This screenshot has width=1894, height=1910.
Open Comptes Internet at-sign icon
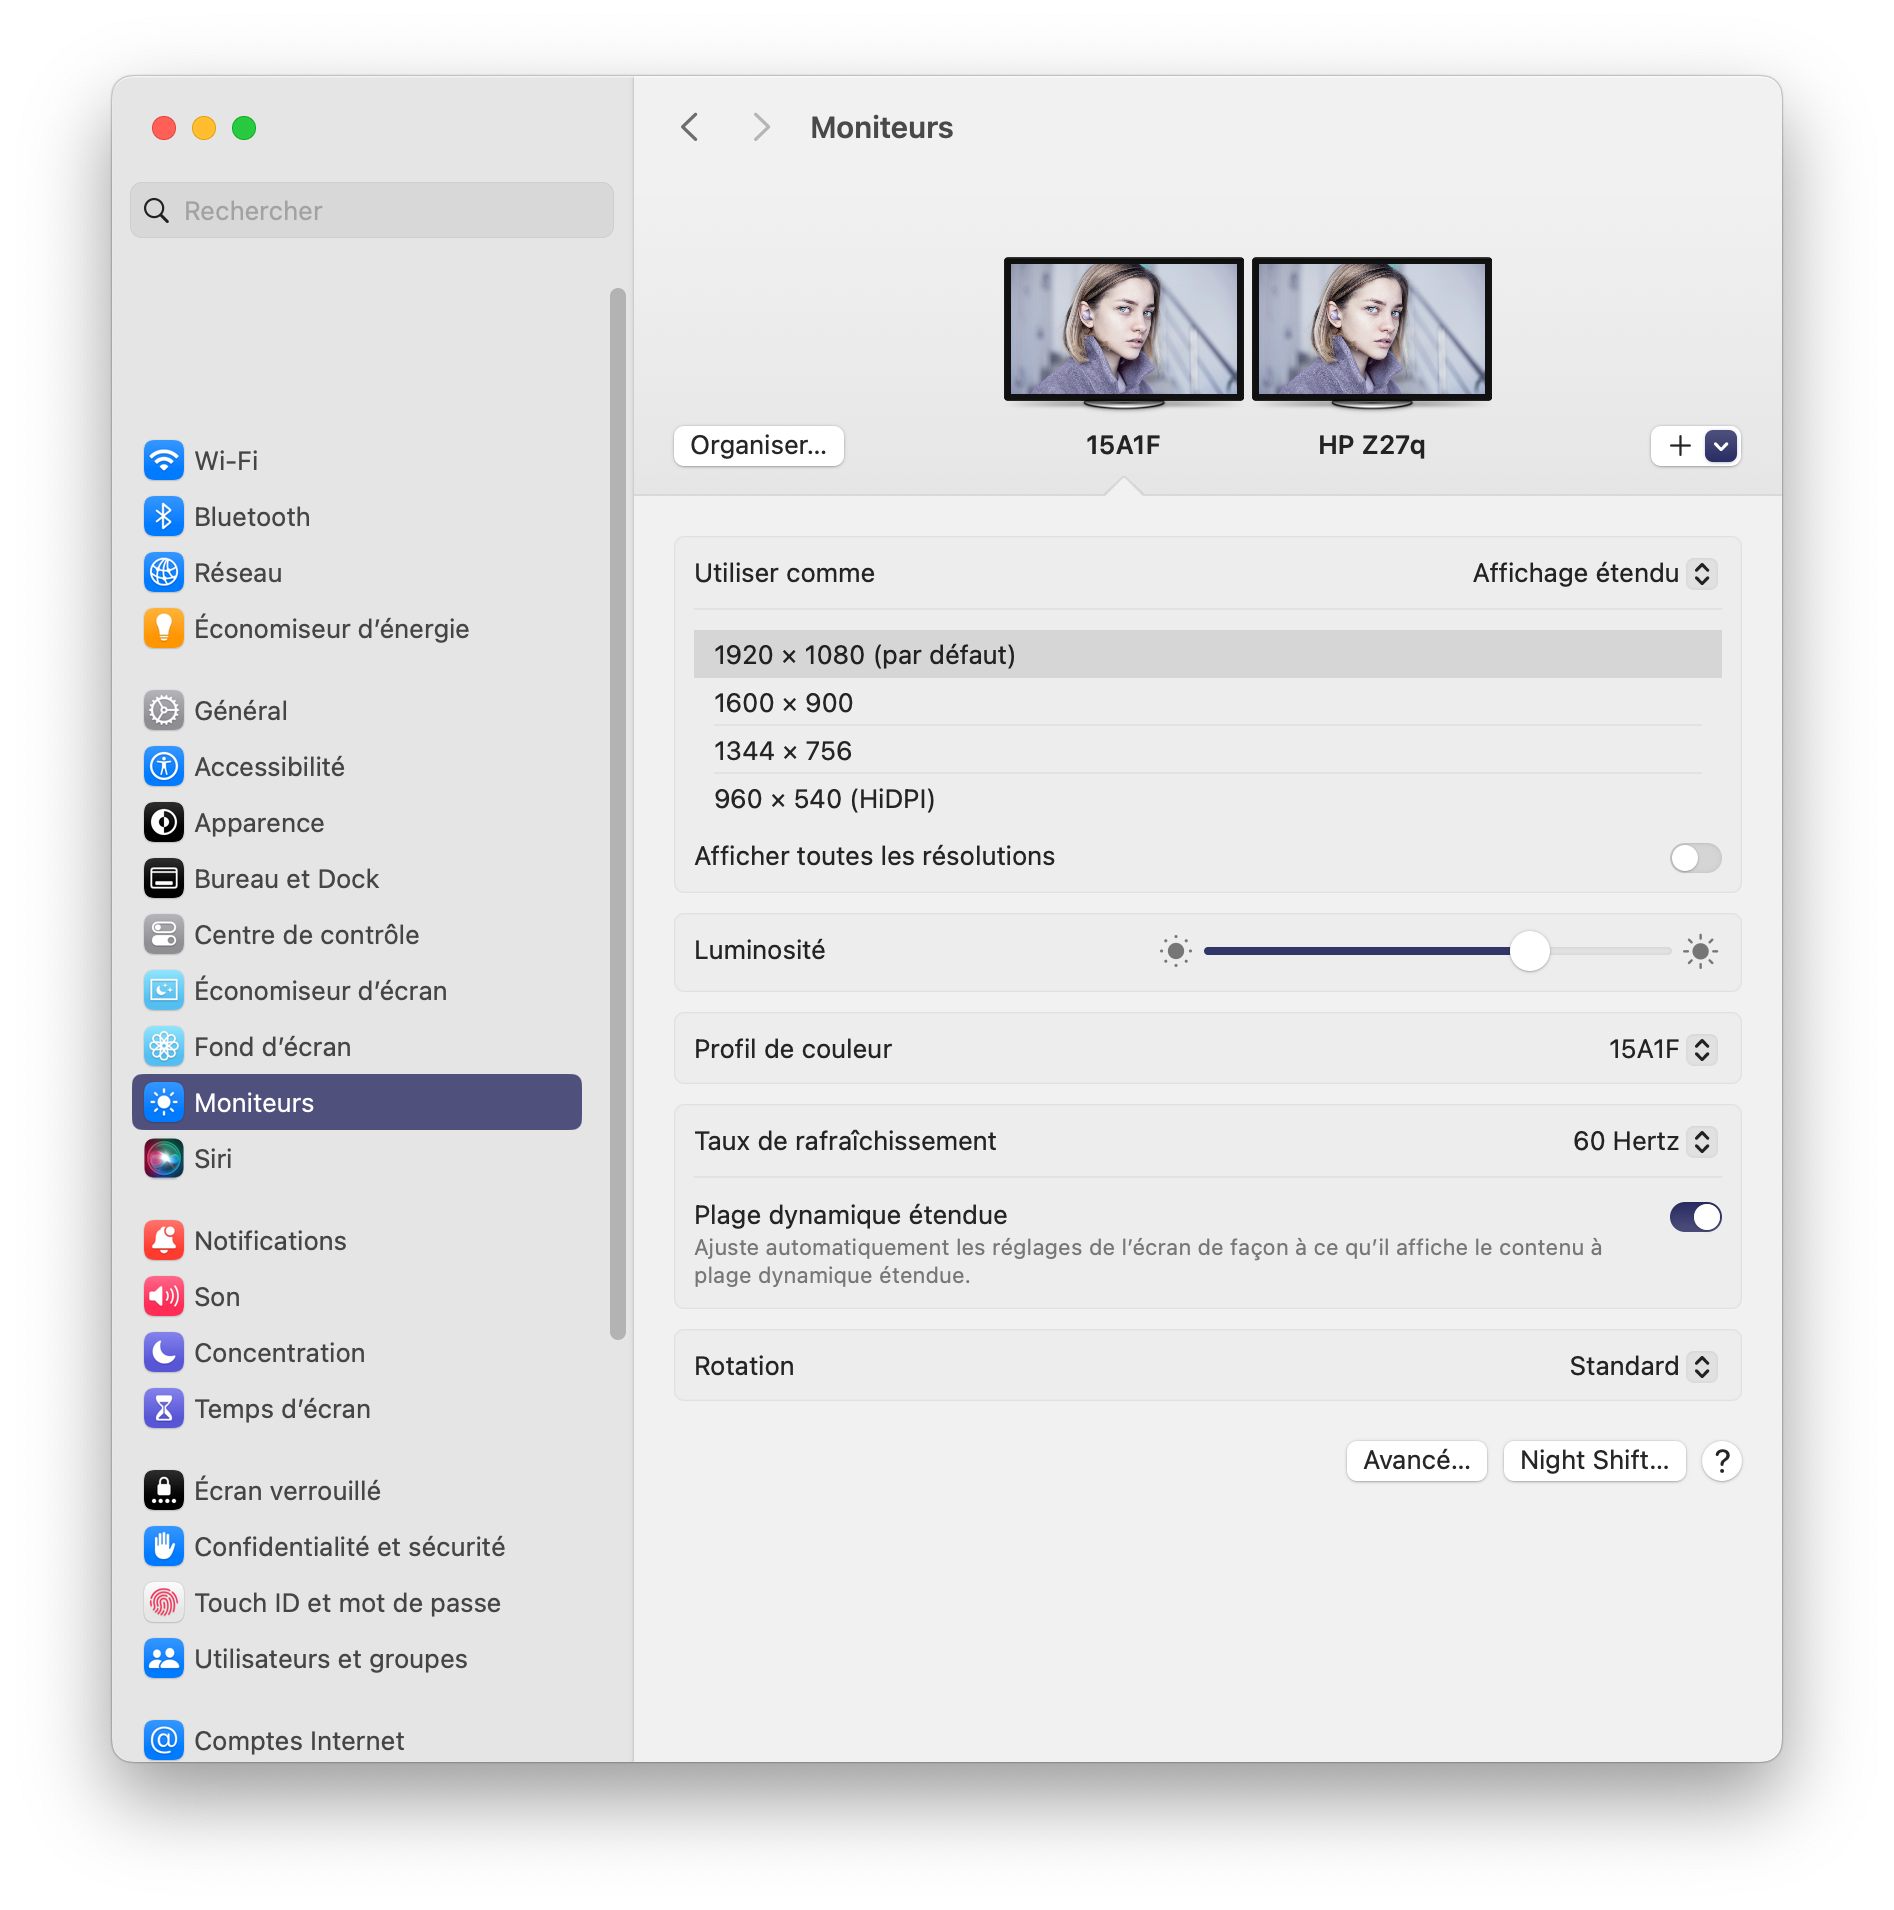click(164, 1741)
